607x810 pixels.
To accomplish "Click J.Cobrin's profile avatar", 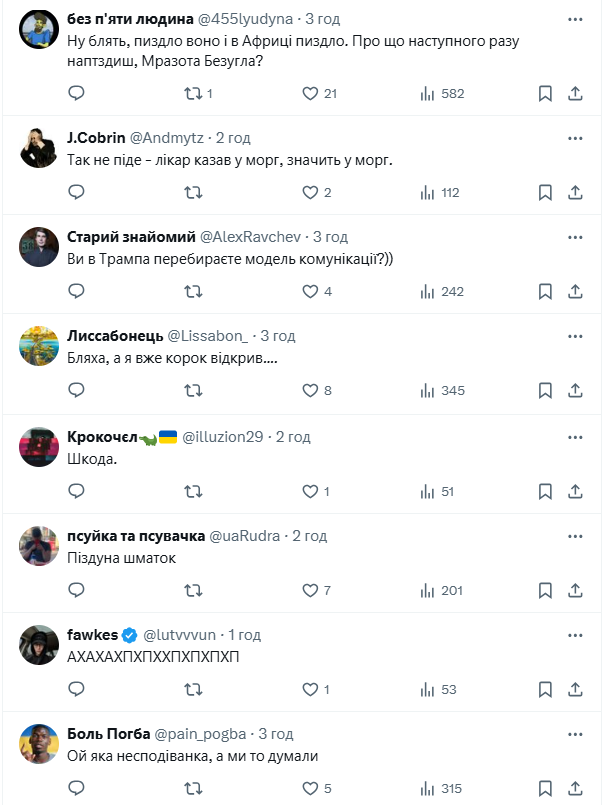I will pyautogui.click(x=38, y=147).
